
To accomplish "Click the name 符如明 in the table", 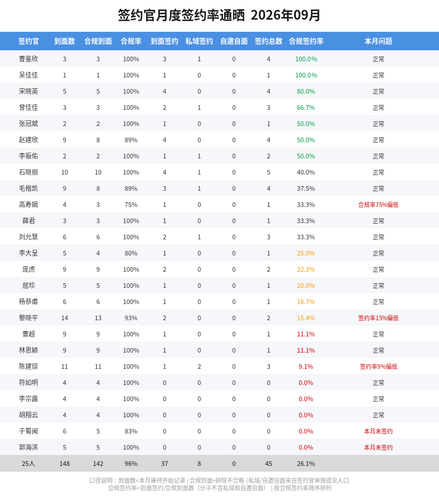I will tap(28, 383).
